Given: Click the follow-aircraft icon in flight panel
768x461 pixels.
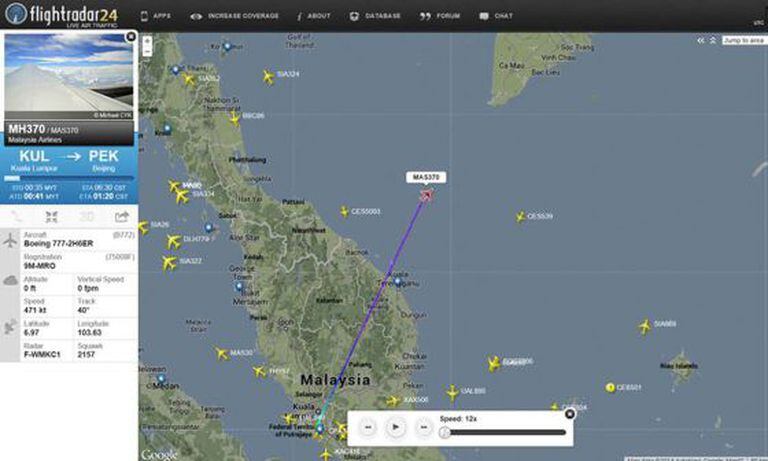Looking at the screenshot, I should pos(51,217).
